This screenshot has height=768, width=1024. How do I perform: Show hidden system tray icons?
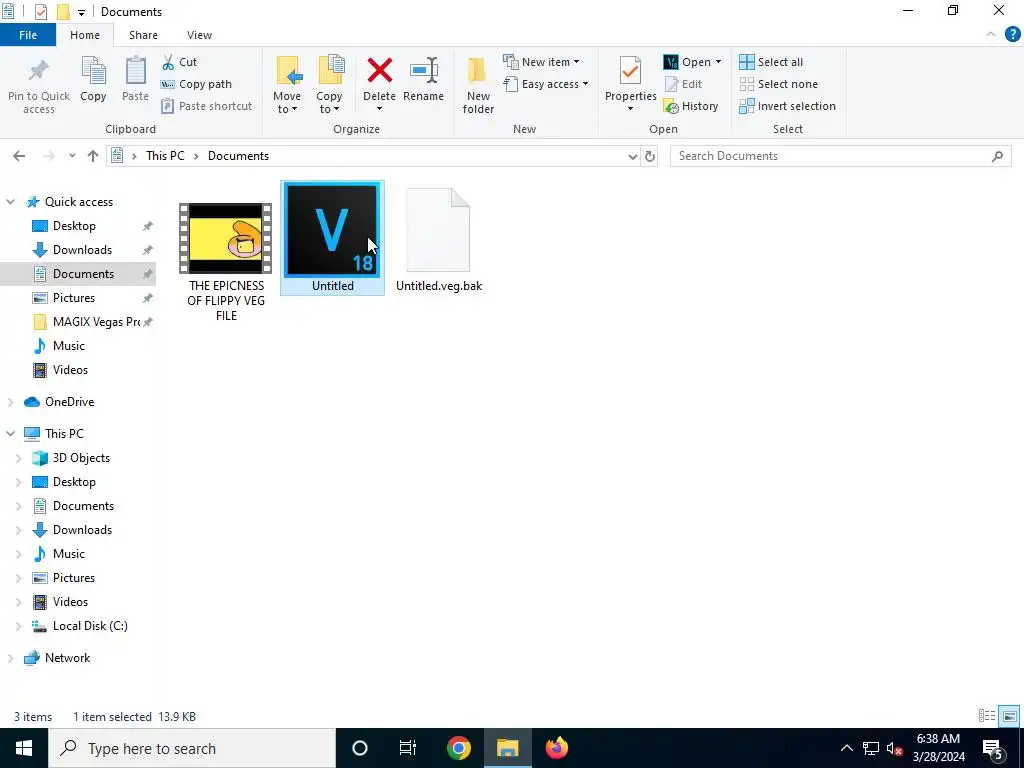pyautogui.click(x=846, y=748)
